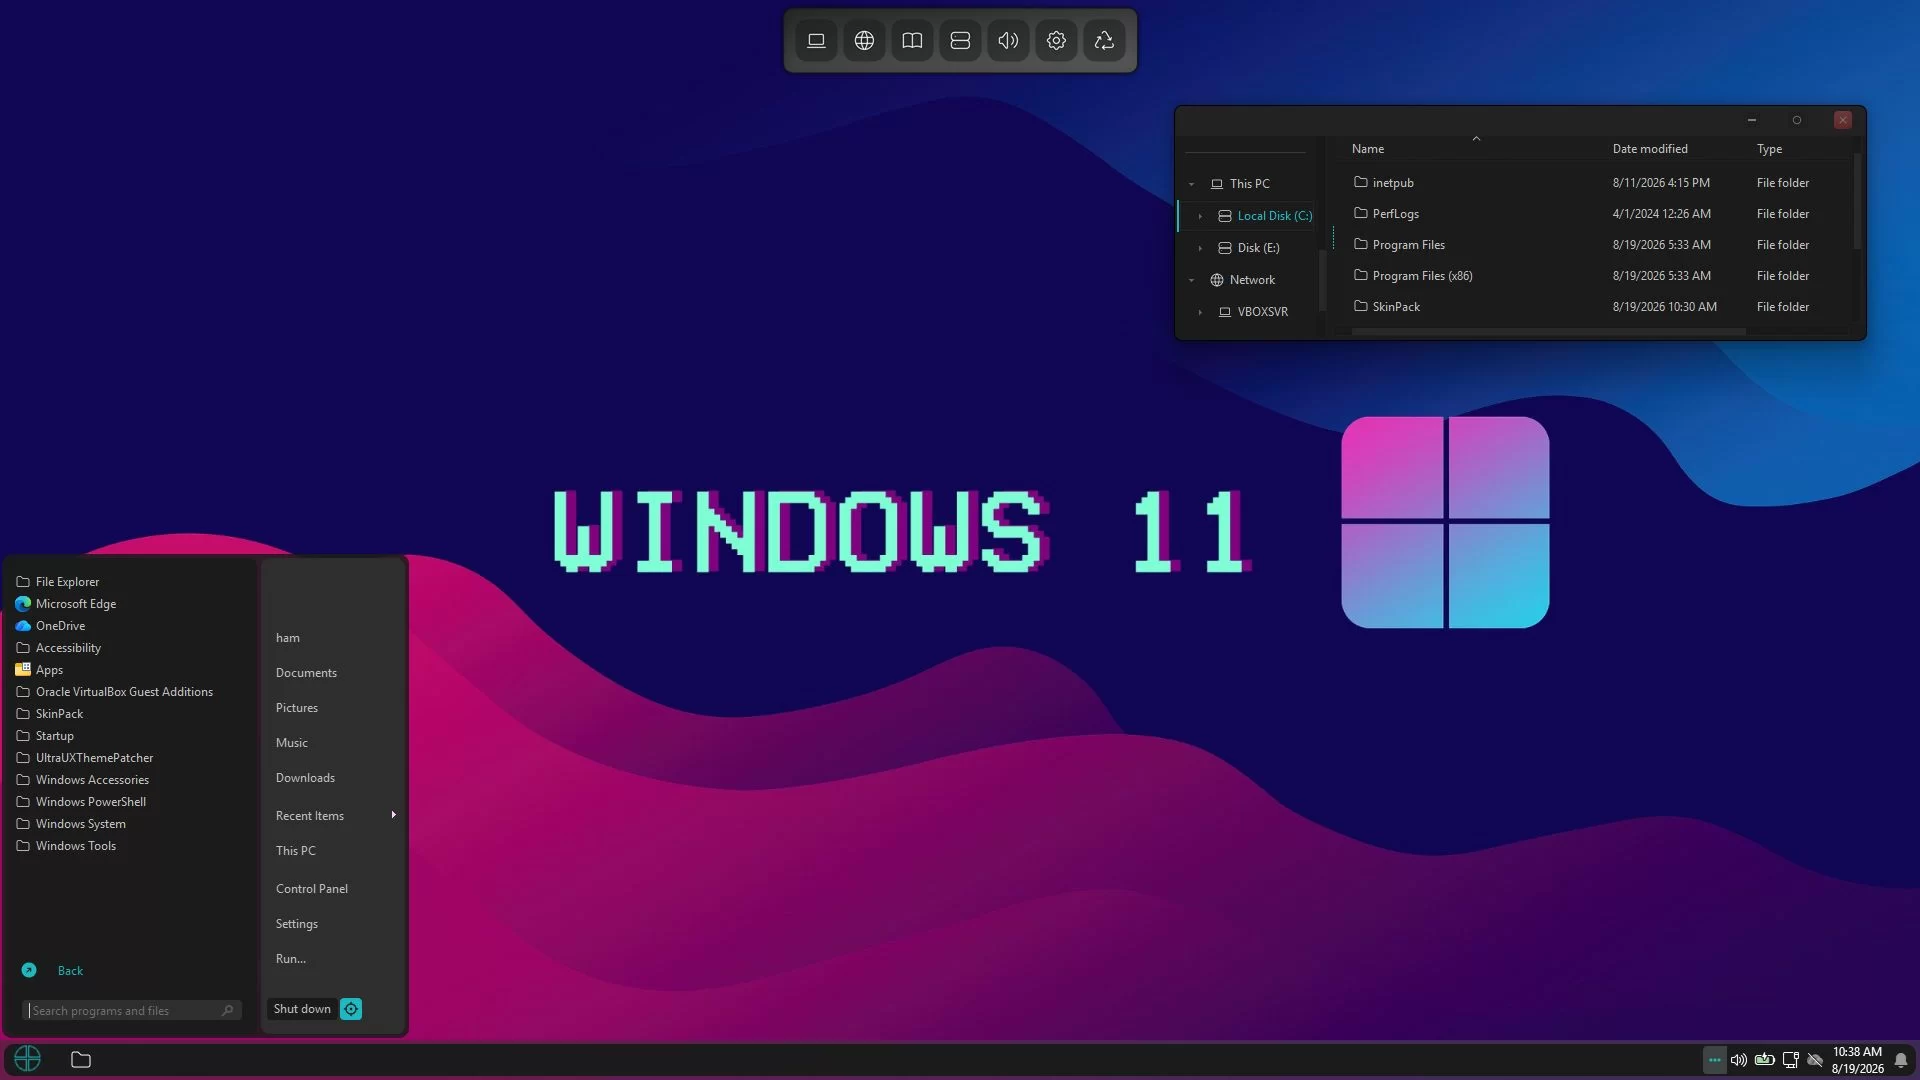
Task: Select VBOXSVR in the navigation pane
Action: tap(1262, 312)
